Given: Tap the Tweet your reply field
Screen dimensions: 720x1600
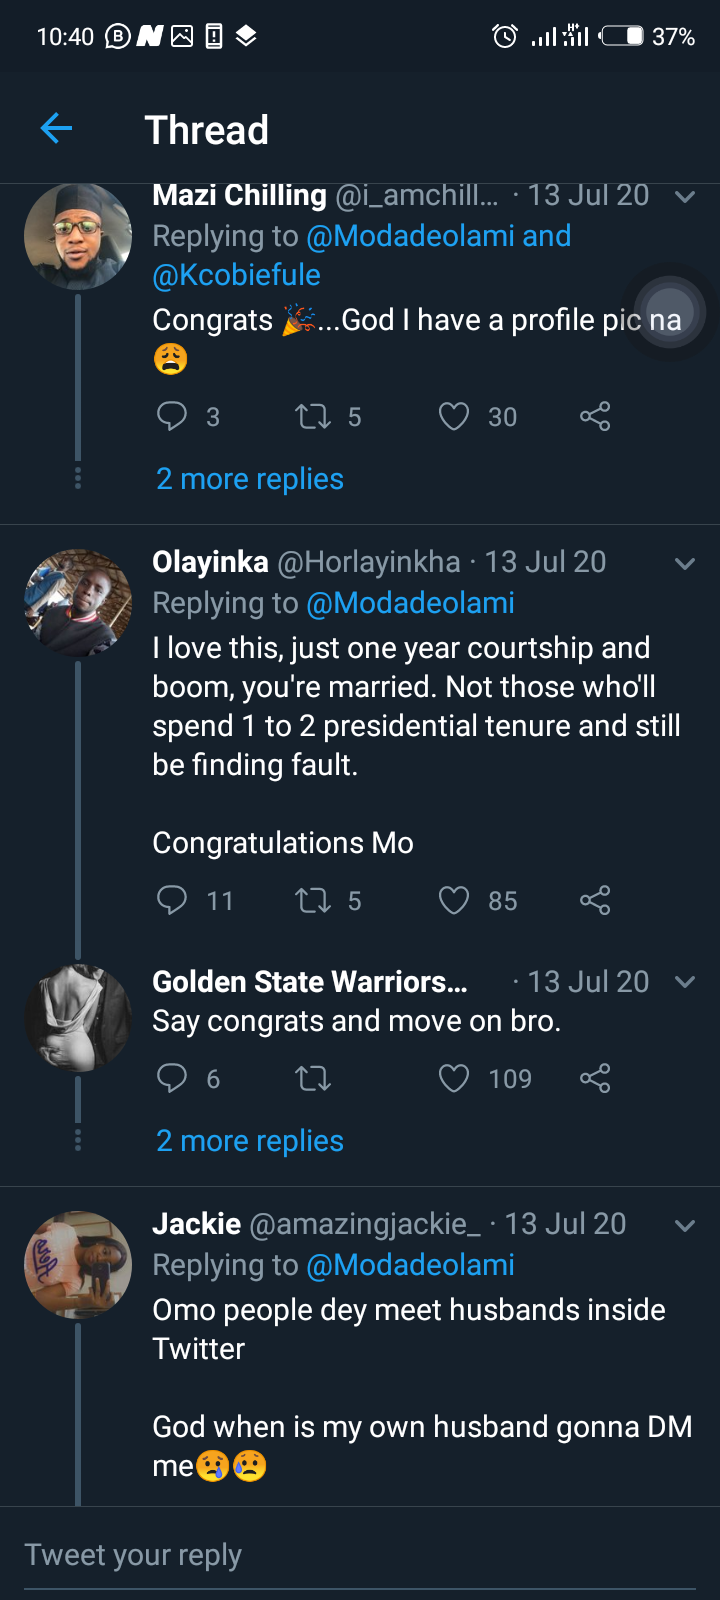Looking at the screenshot, I should (360, 1555).
